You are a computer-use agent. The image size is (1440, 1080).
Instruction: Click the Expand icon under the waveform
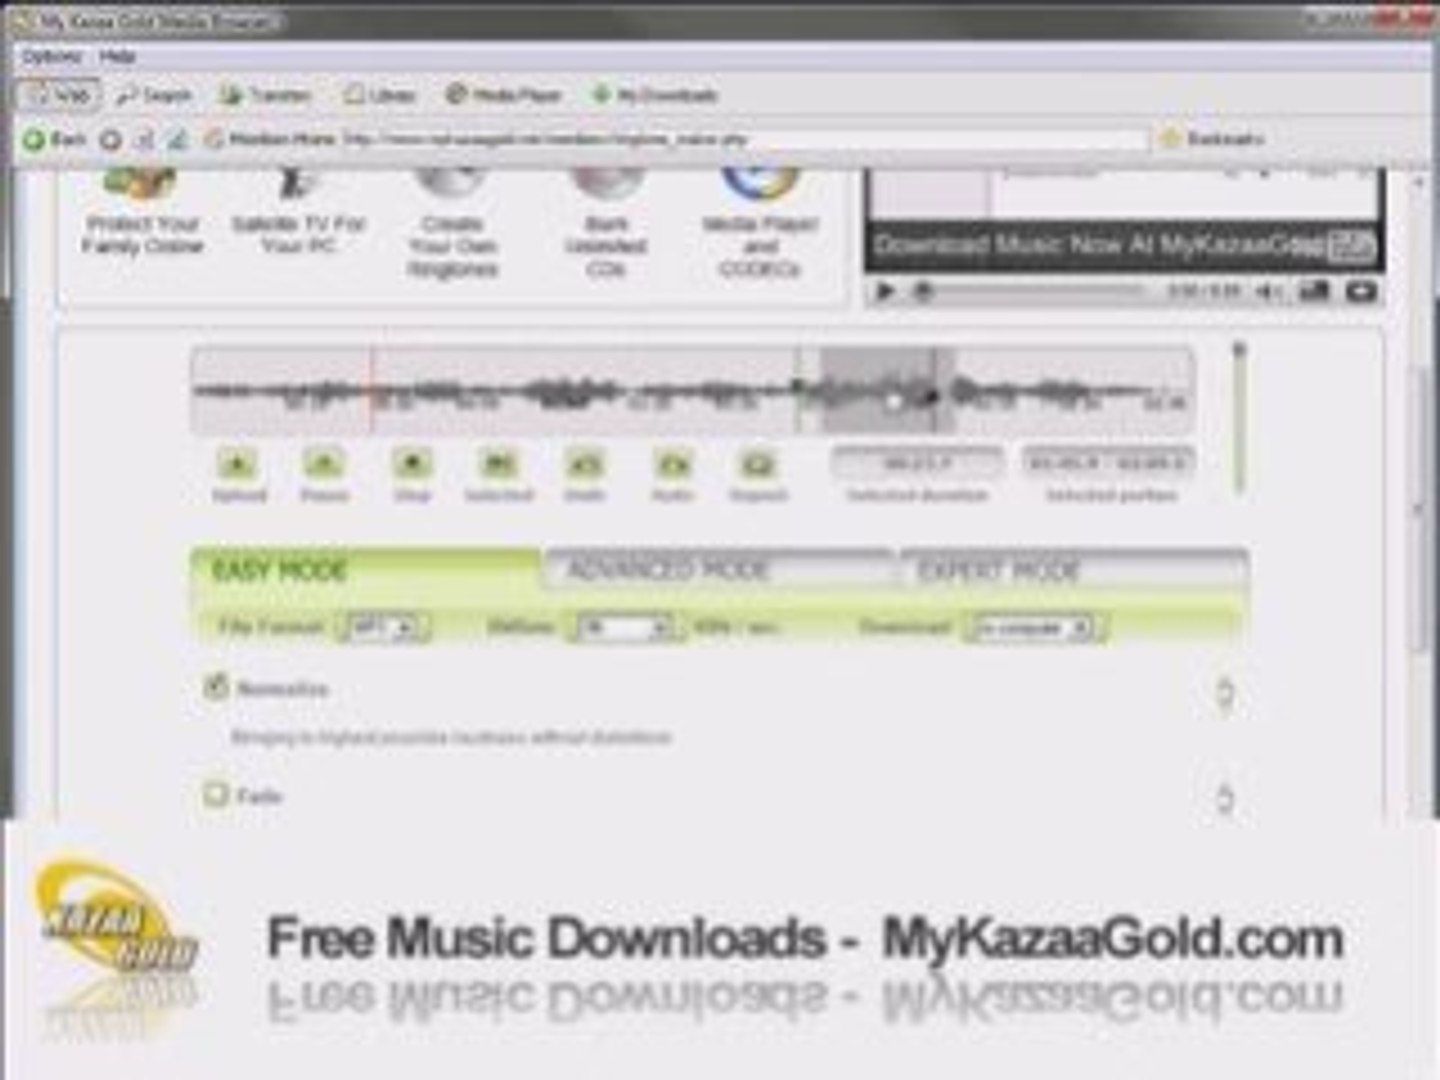[758, 464]
